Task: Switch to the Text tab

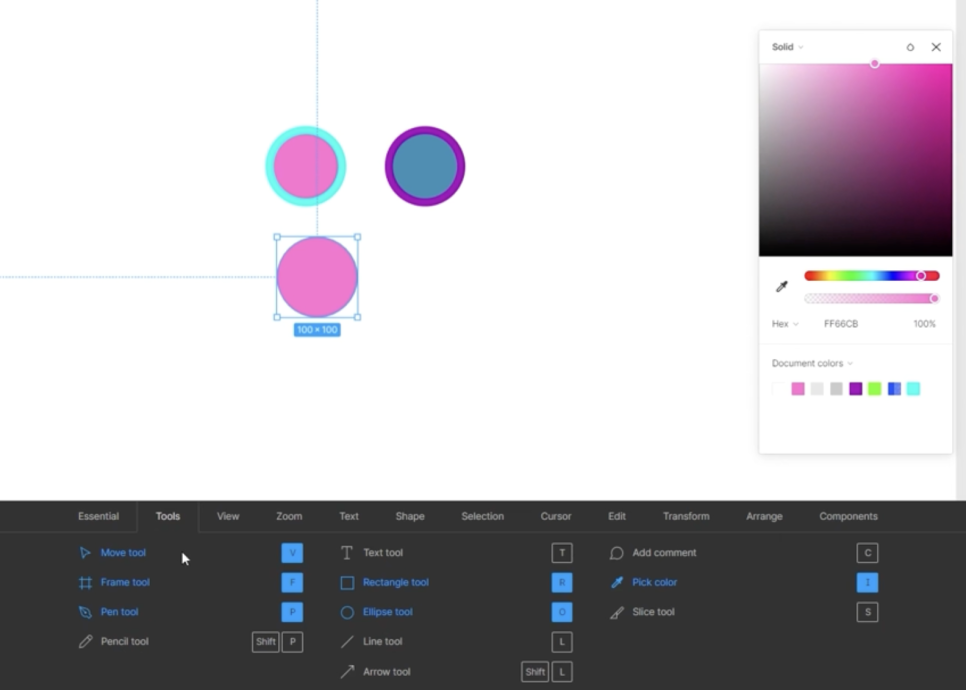Action: point(349,516)
